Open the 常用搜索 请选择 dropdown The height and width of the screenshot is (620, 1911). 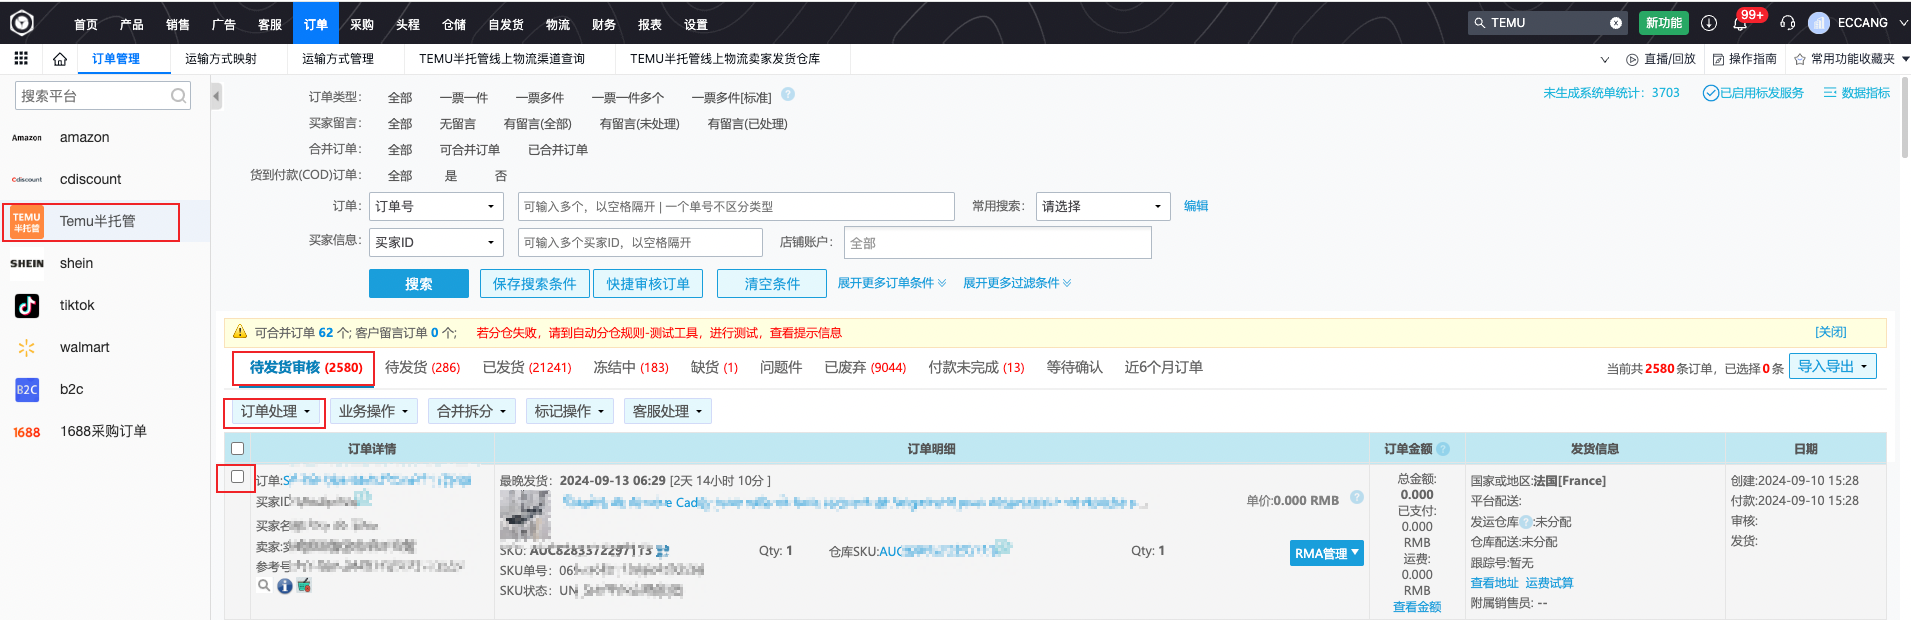tap(1103, 206)
